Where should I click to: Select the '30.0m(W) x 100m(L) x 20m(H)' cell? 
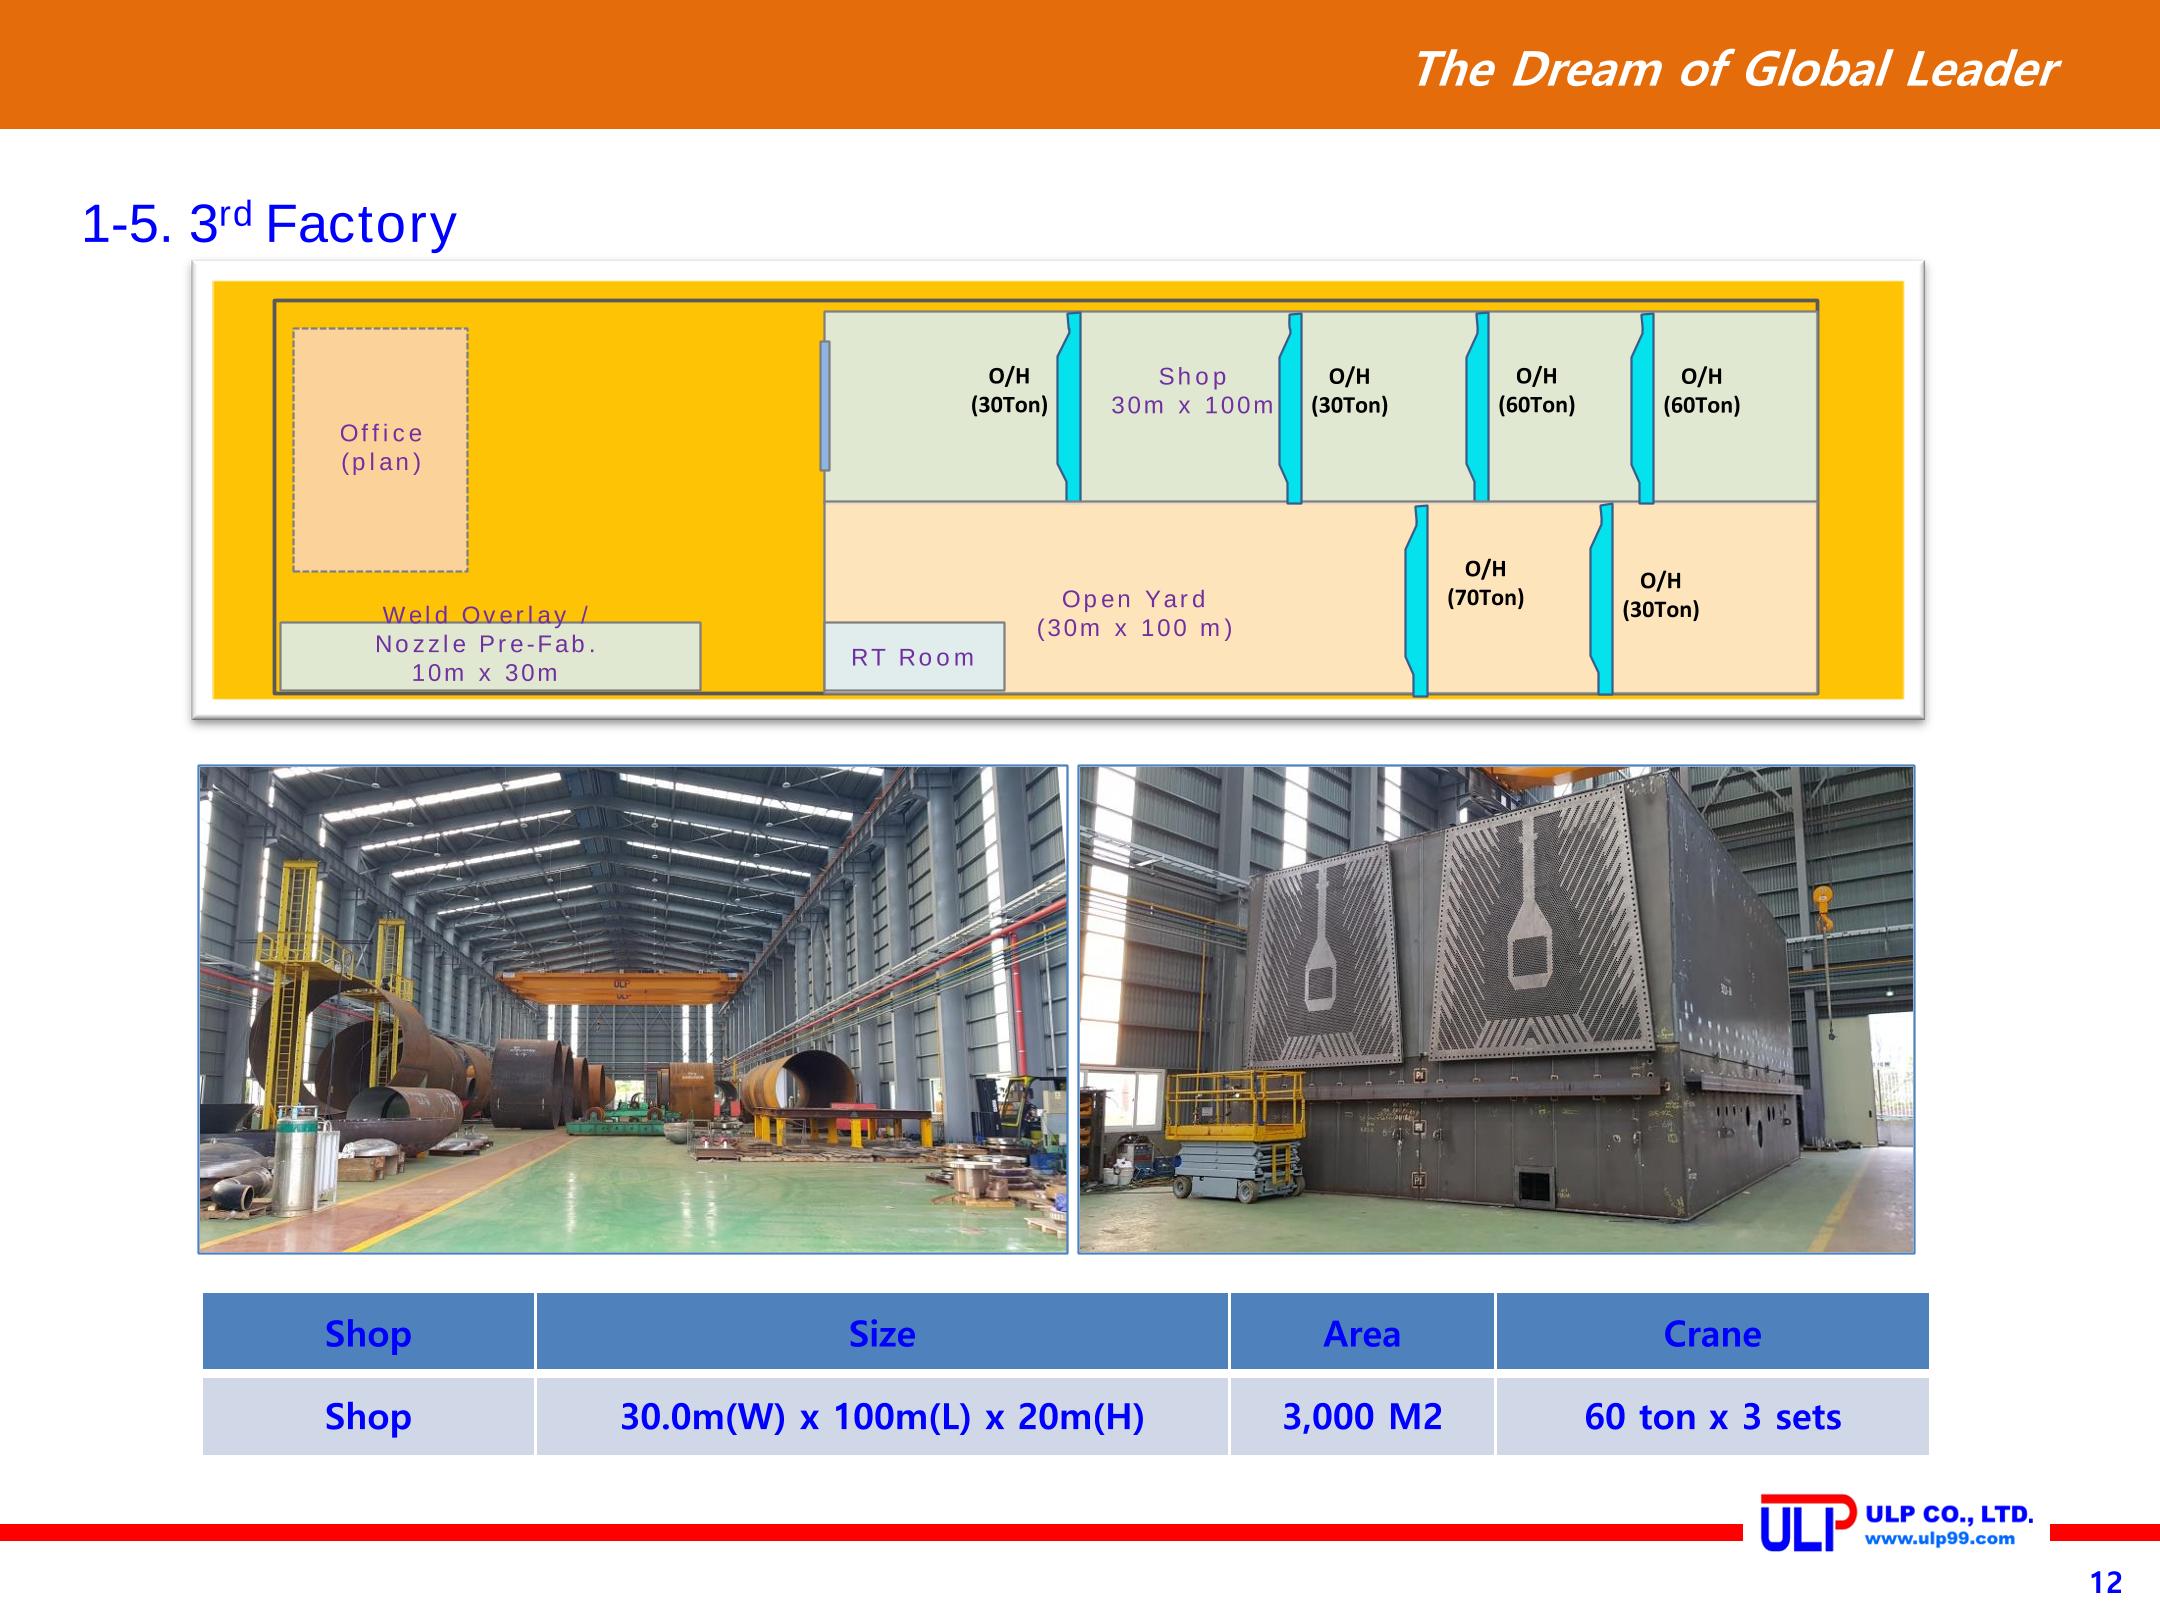[882, 1416]
